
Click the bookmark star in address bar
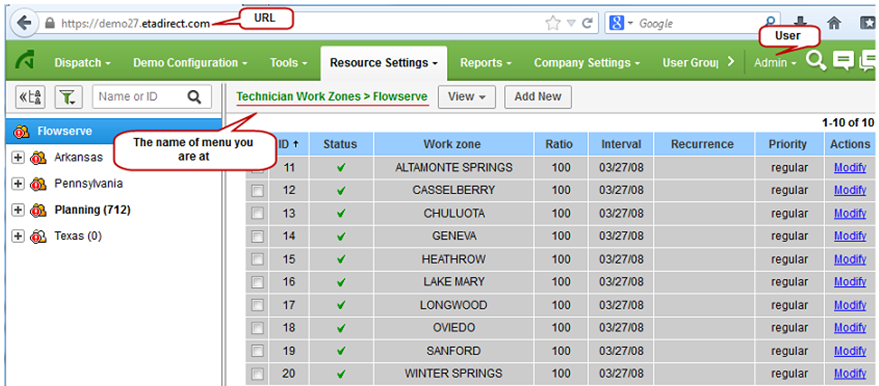(553, 23)
